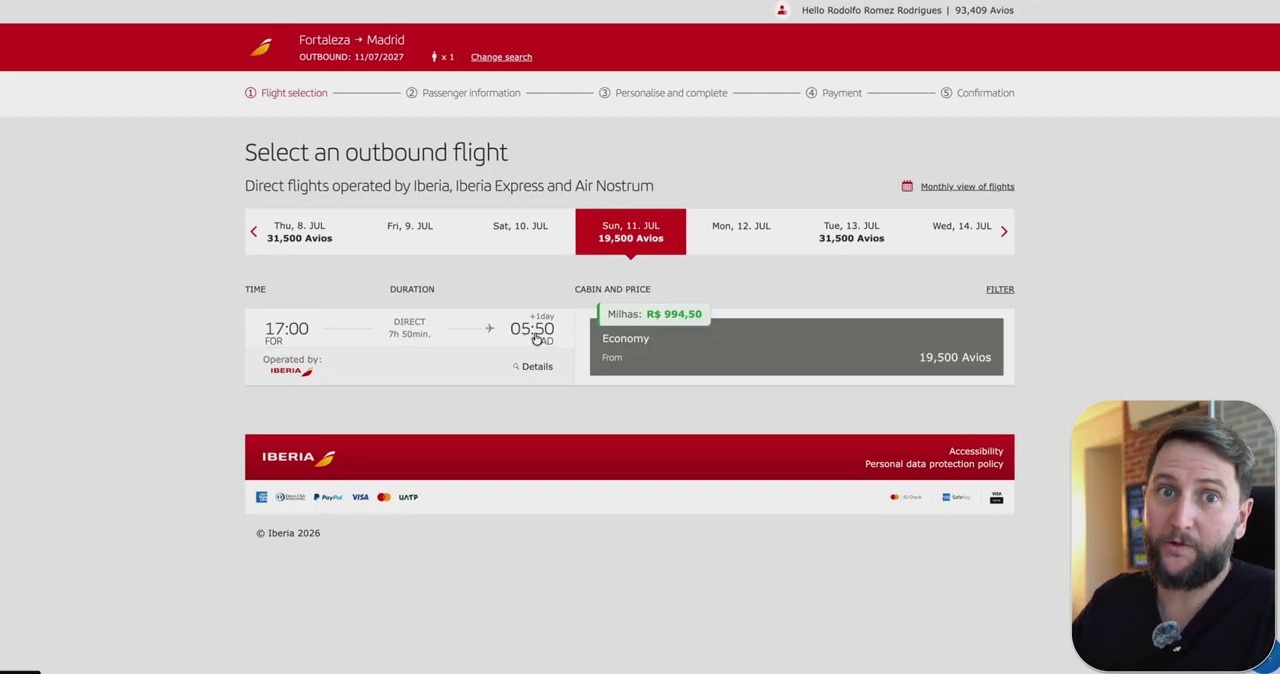Image resolution: width=1280 pixels, height=674 pixels.
Task: Click the Iberia operator logo under Operated by
Action: click(x=291, y=371)
